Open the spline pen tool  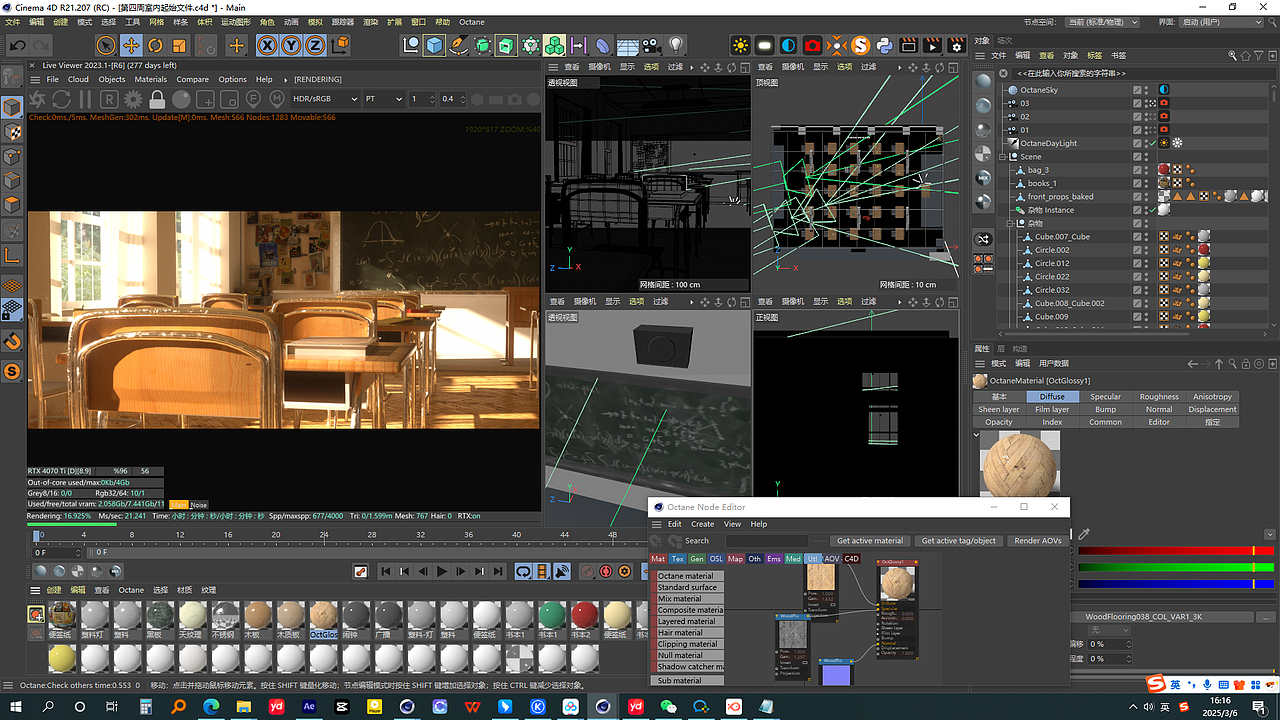459,45
